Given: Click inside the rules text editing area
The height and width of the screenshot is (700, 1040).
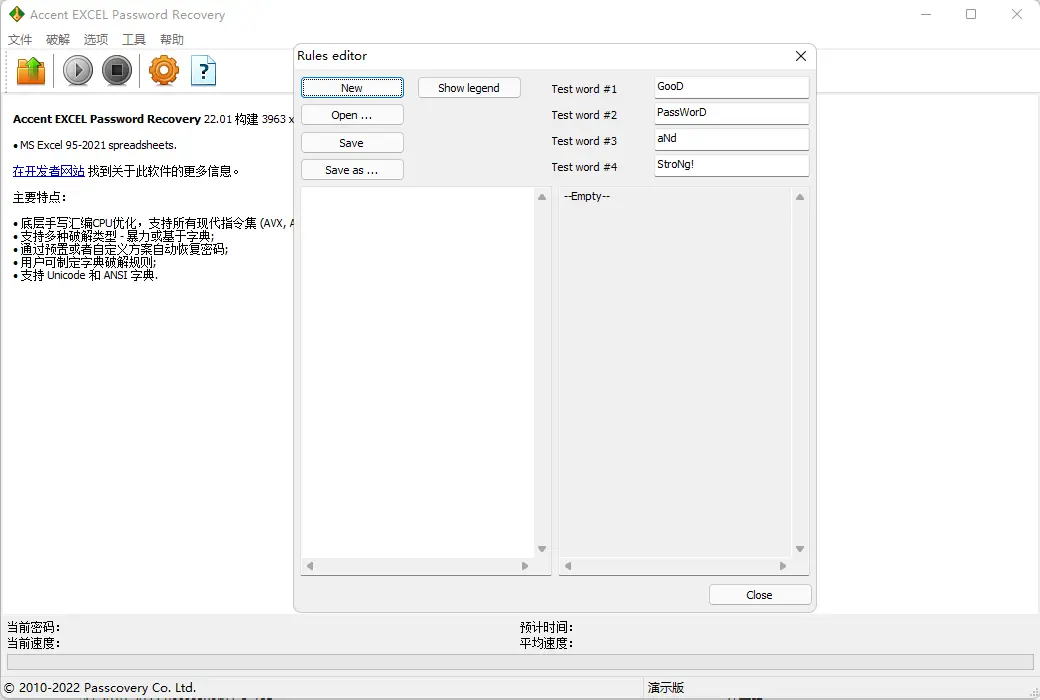Looking at the screenshot, I should [x=418, y=372].
